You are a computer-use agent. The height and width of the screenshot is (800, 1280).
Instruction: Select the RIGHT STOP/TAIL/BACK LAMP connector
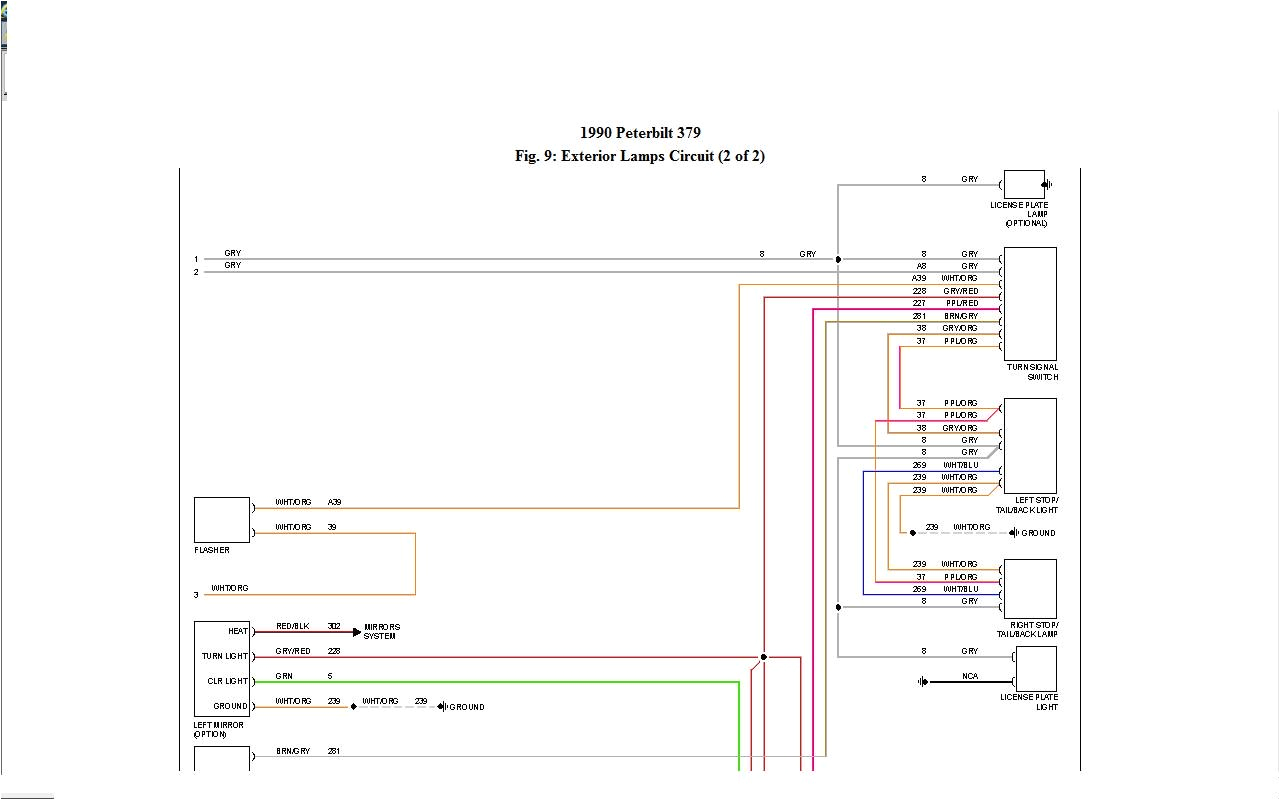[1029, 589]
